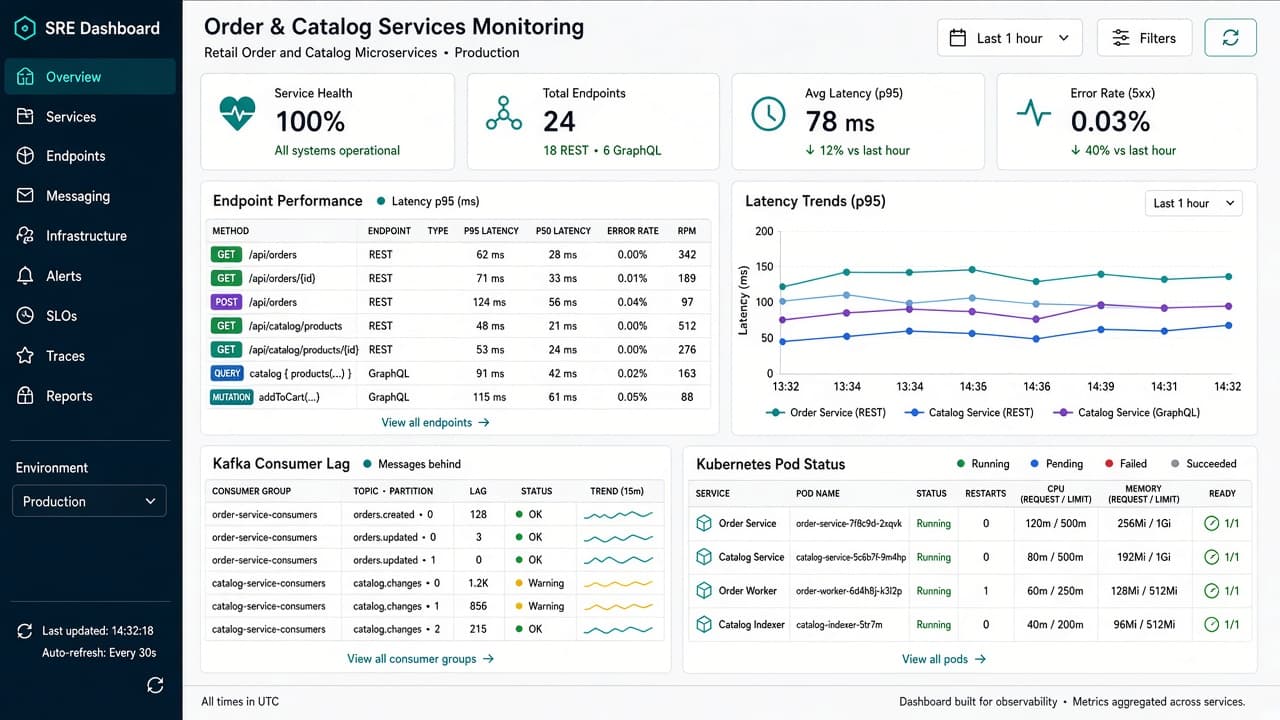Screen dimensions: 1280x720
Task: Click the Latency p95 (ms) legend dot
Action: (x=381, y=201)
